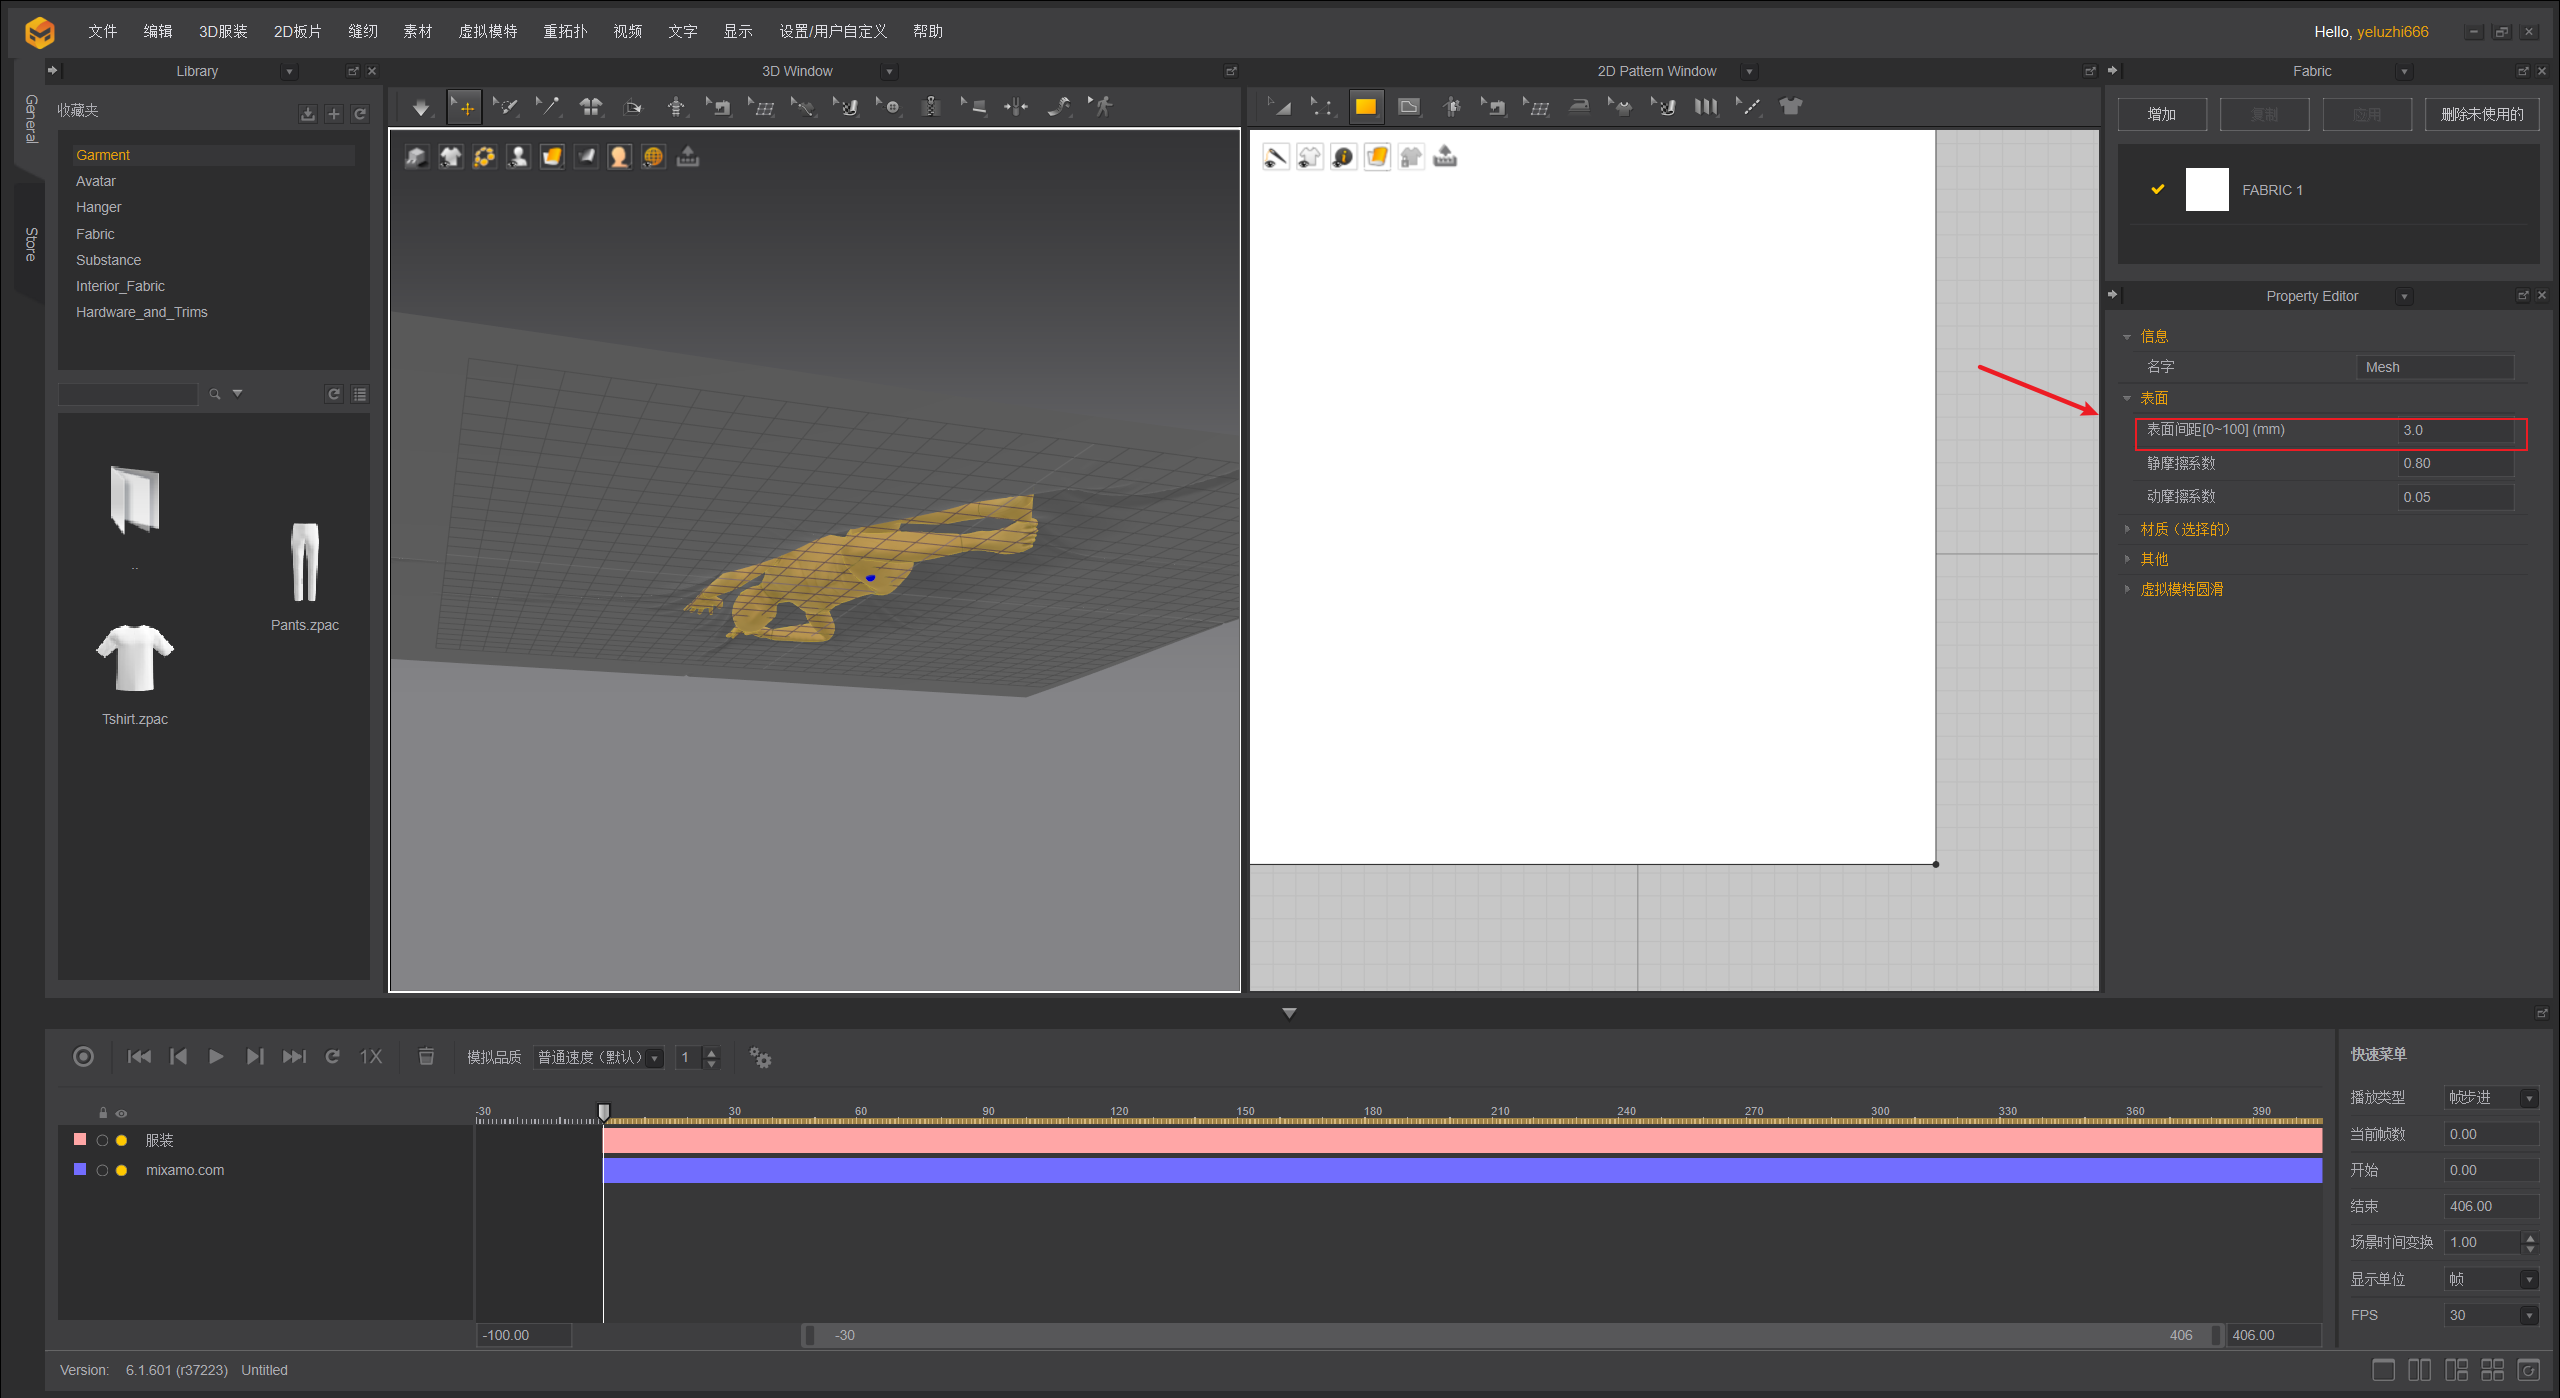Viewport: 2560px width, 1398px height.
Task: Click the Simulate down-arrow tool
Action: click(x=420, y=107)
